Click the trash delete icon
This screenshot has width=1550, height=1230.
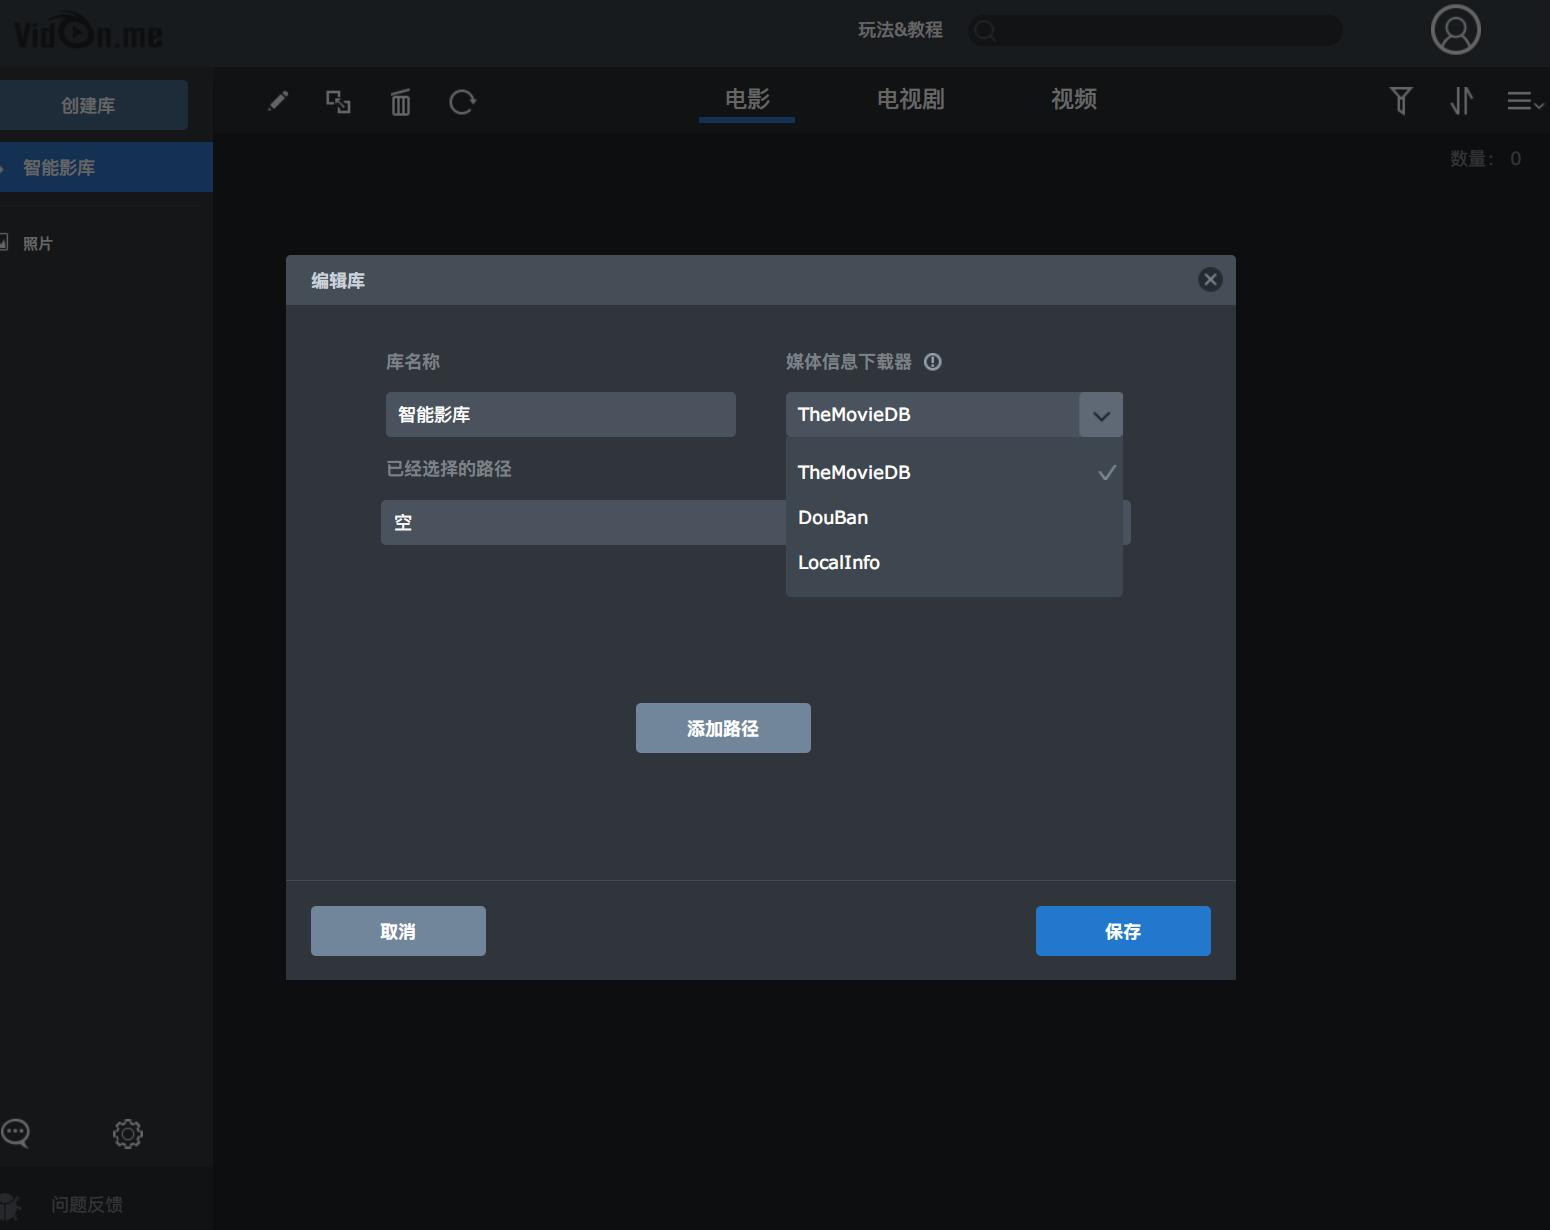pyautogui.click(x=400, y=102)
